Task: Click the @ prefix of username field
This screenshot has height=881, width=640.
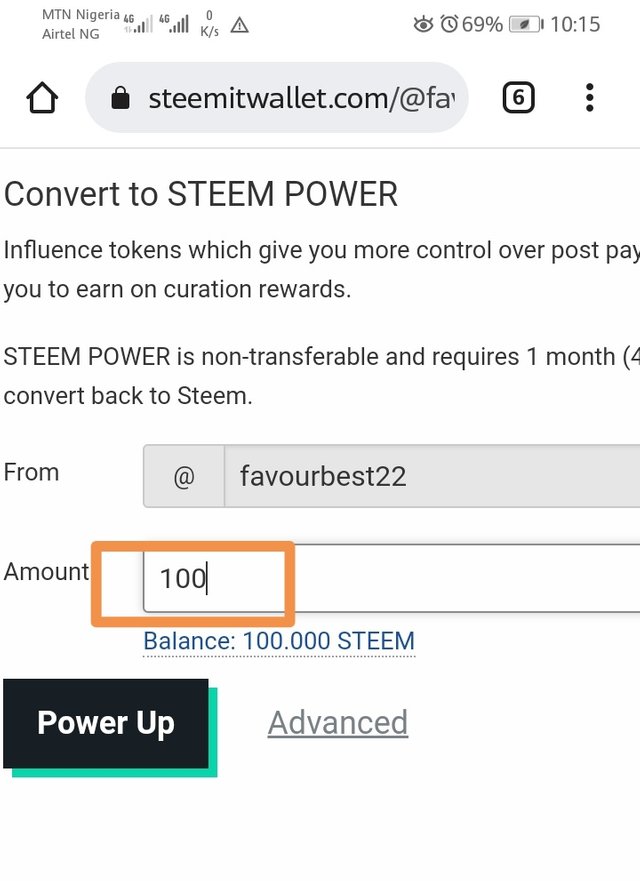Action: tap(184, 476)
